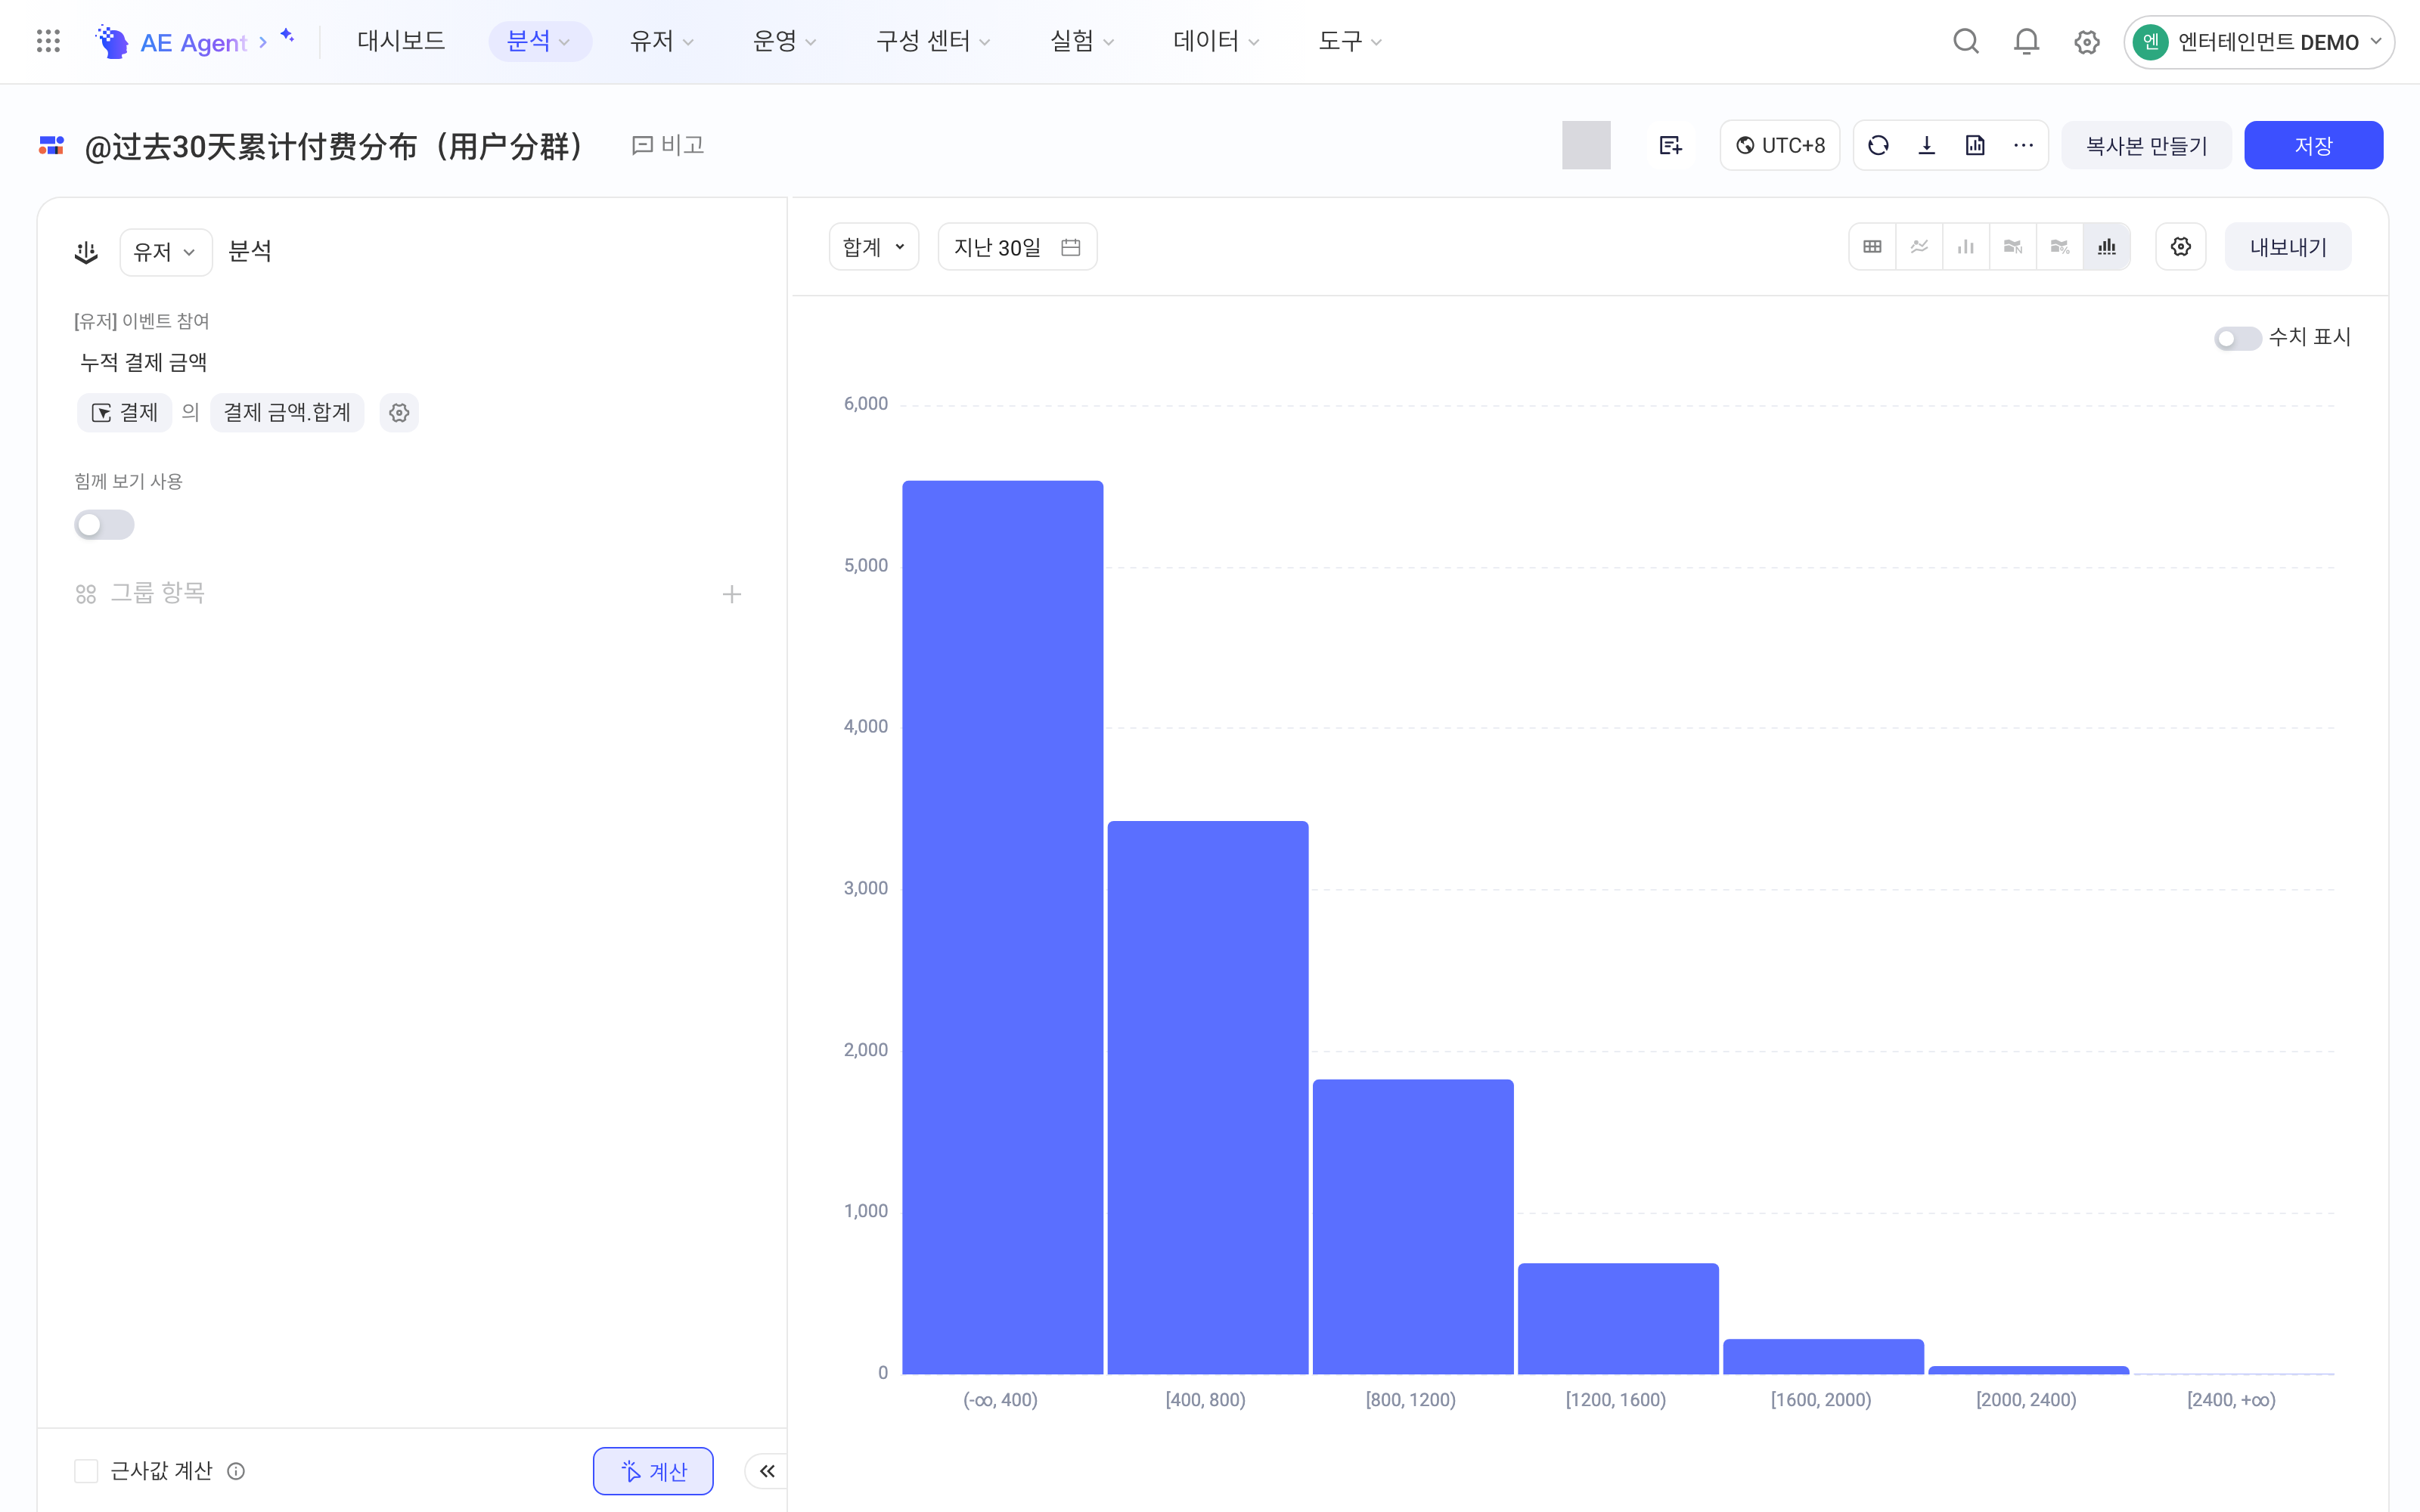Open the 합계 aggregation dropdown

[874, 247]
